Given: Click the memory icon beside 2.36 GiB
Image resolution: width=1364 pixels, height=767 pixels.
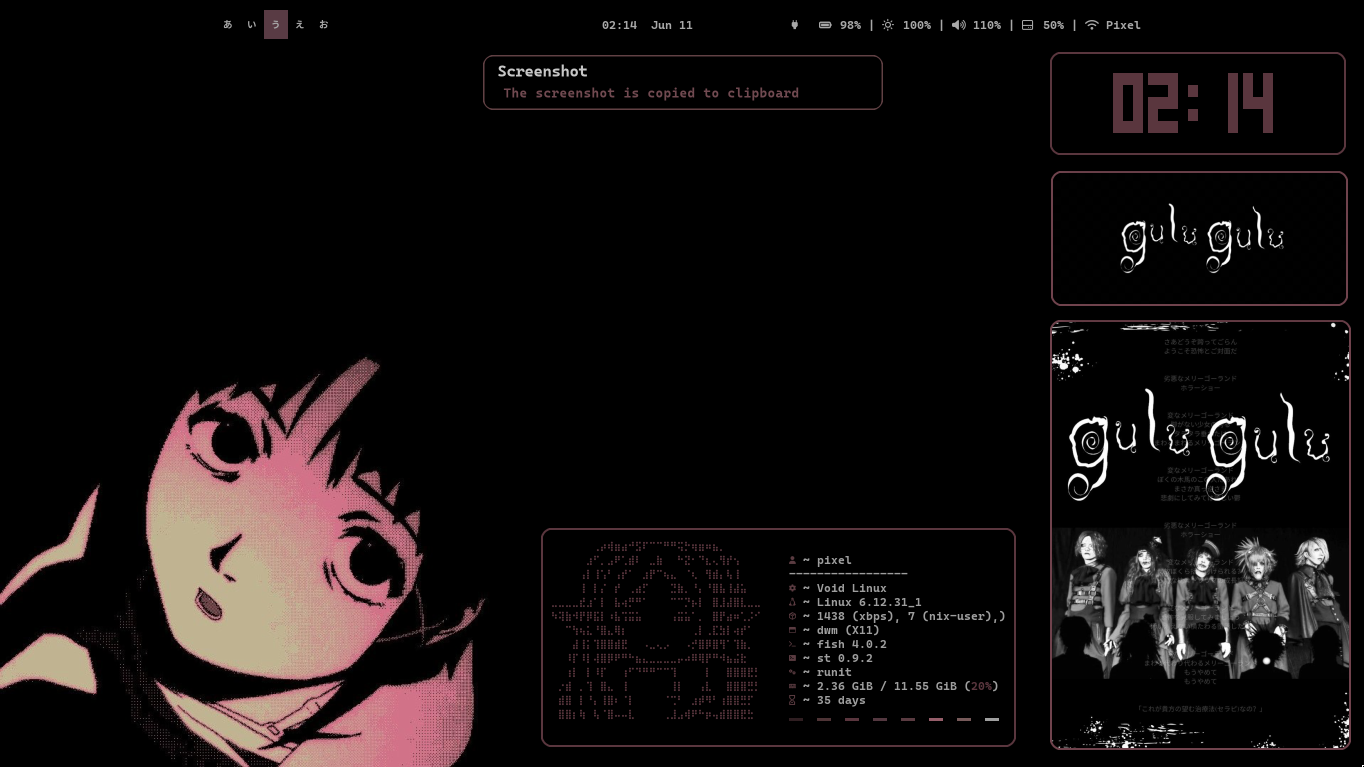Looking at the screenshot, I should pyautogui.click(x=792, y=687).
